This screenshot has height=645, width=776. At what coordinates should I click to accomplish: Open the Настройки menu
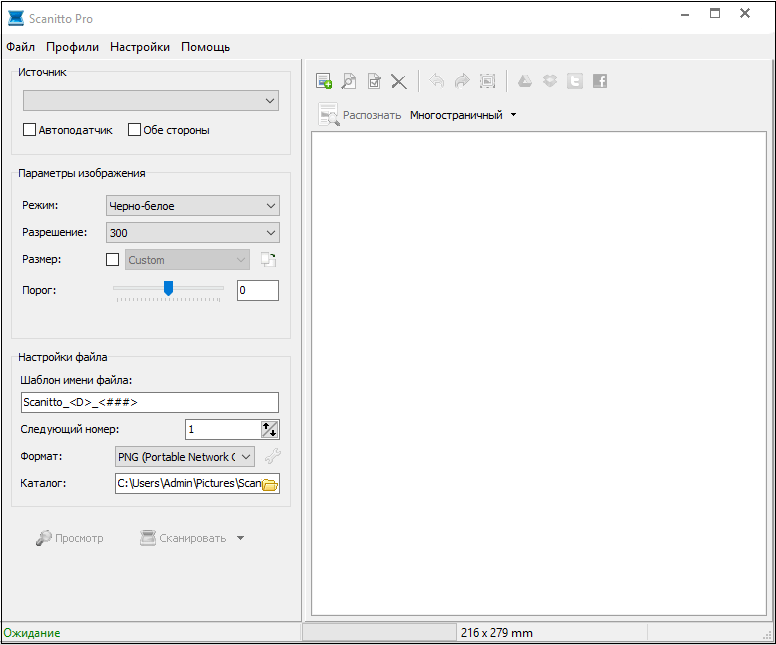[140, 47]
